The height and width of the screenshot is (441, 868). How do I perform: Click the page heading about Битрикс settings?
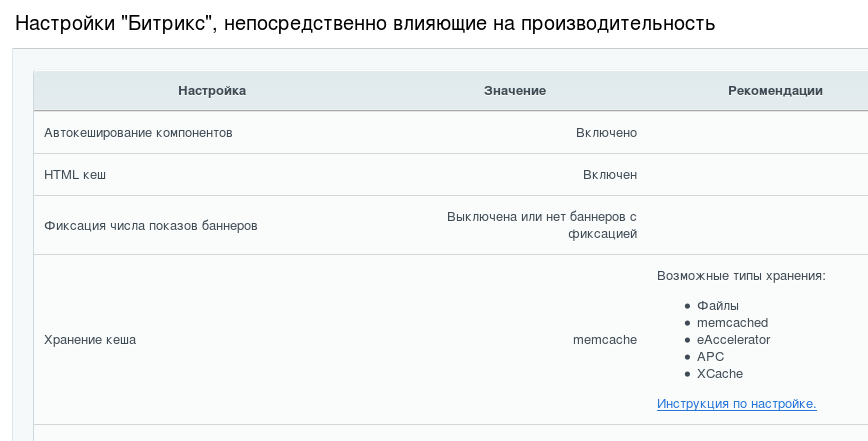point(364,23)
